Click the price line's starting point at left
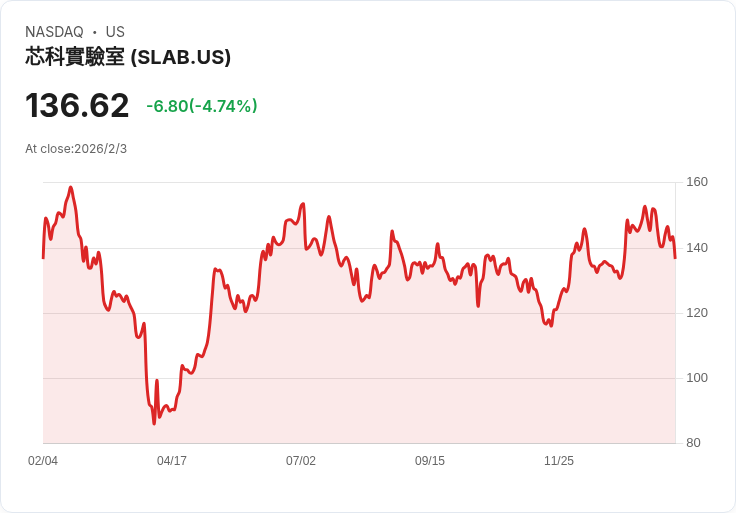736x513 pixels. [x=43, y=257]
